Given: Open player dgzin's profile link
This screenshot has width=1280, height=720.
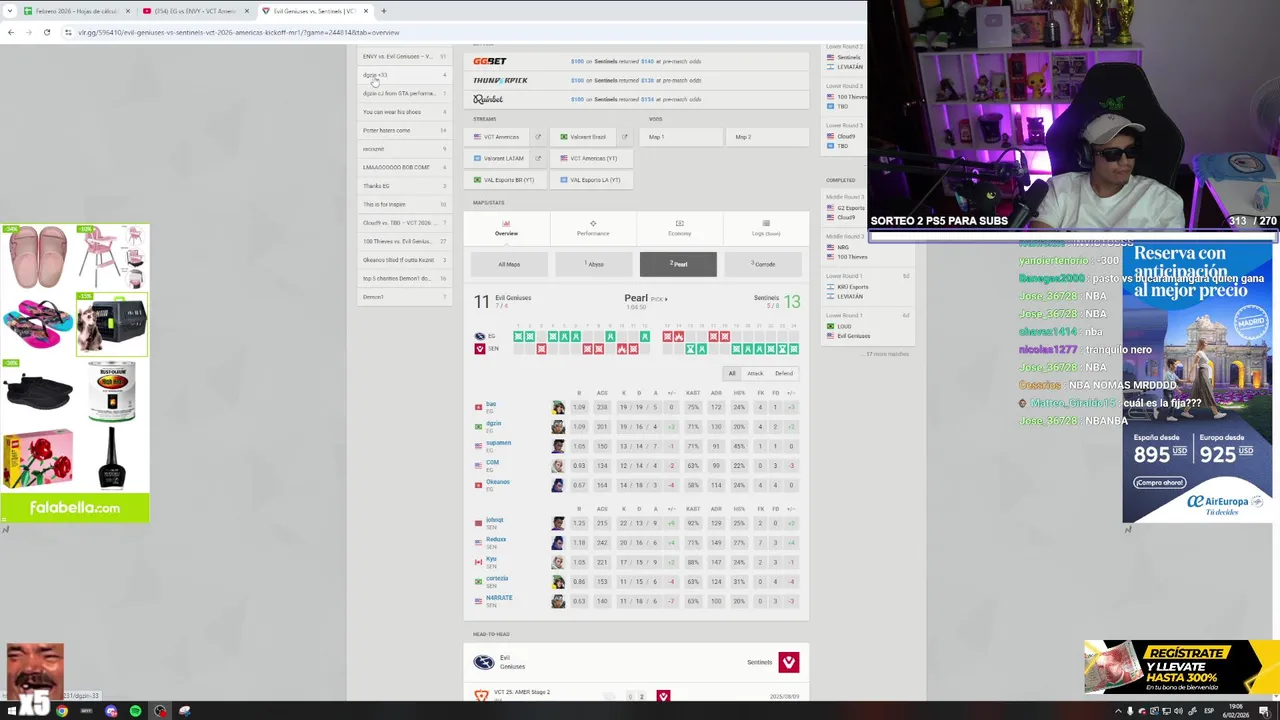Looking at the screenshot, I should [493, 423].
